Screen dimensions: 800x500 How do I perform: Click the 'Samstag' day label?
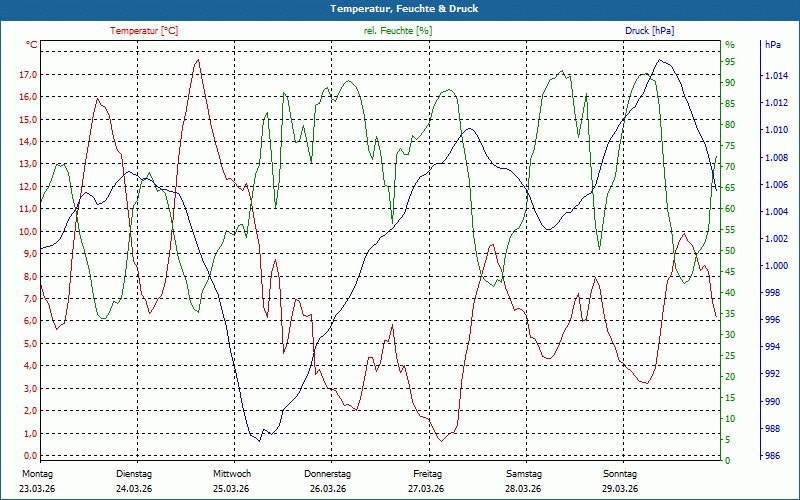(524, 474)
